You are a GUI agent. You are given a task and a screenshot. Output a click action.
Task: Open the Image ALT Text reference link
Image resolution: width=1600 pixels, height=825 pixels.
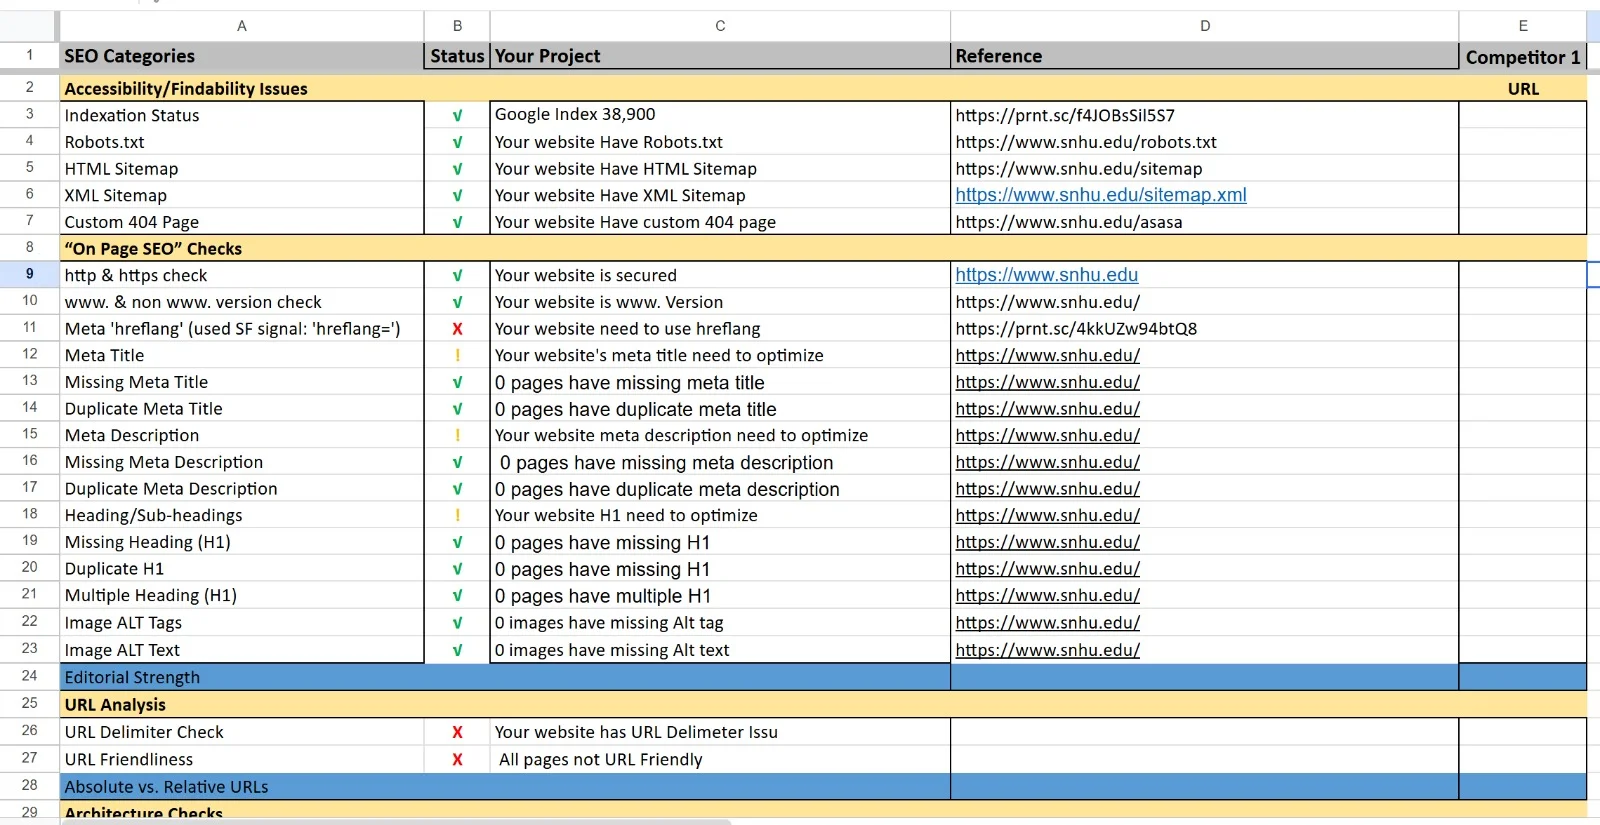[1047, 650]
